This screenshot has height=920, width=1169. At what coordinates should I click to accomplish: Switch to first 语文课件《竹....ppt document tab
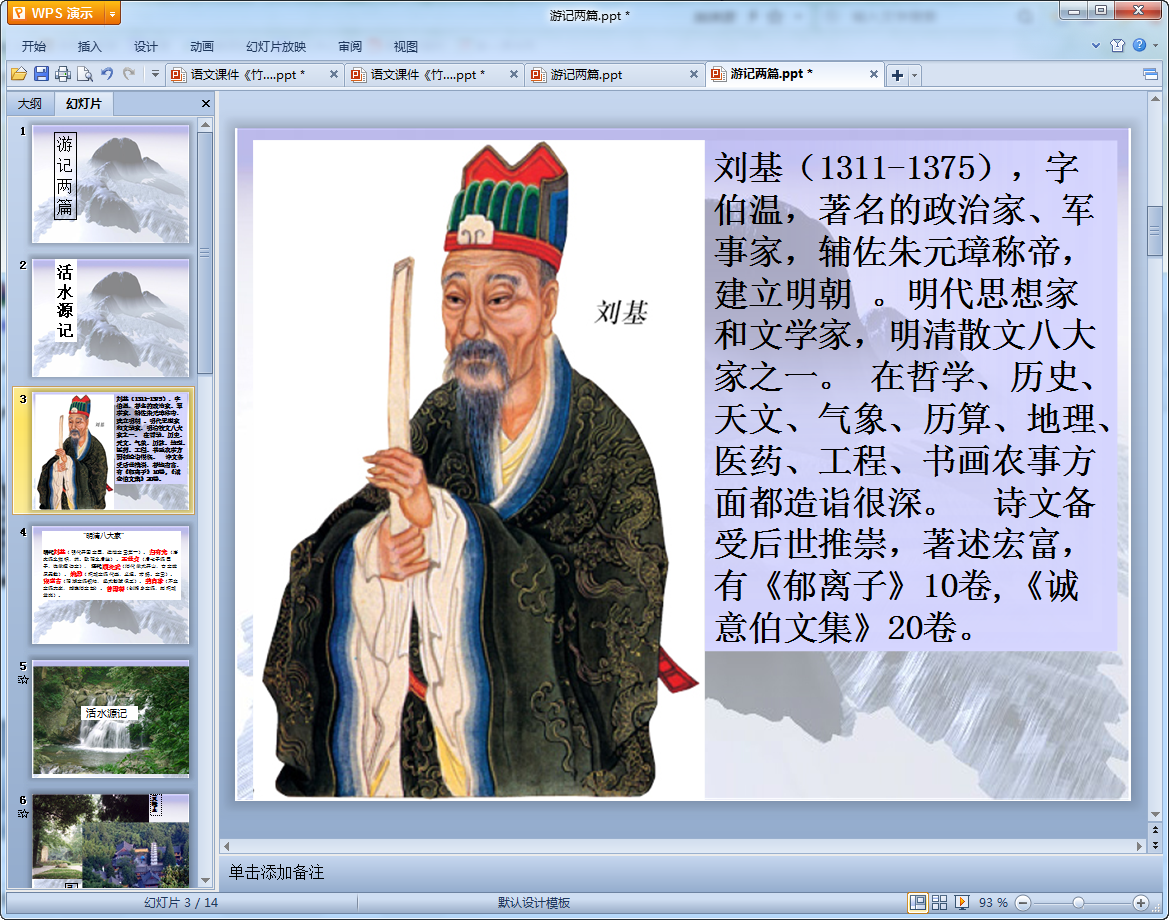246,75
